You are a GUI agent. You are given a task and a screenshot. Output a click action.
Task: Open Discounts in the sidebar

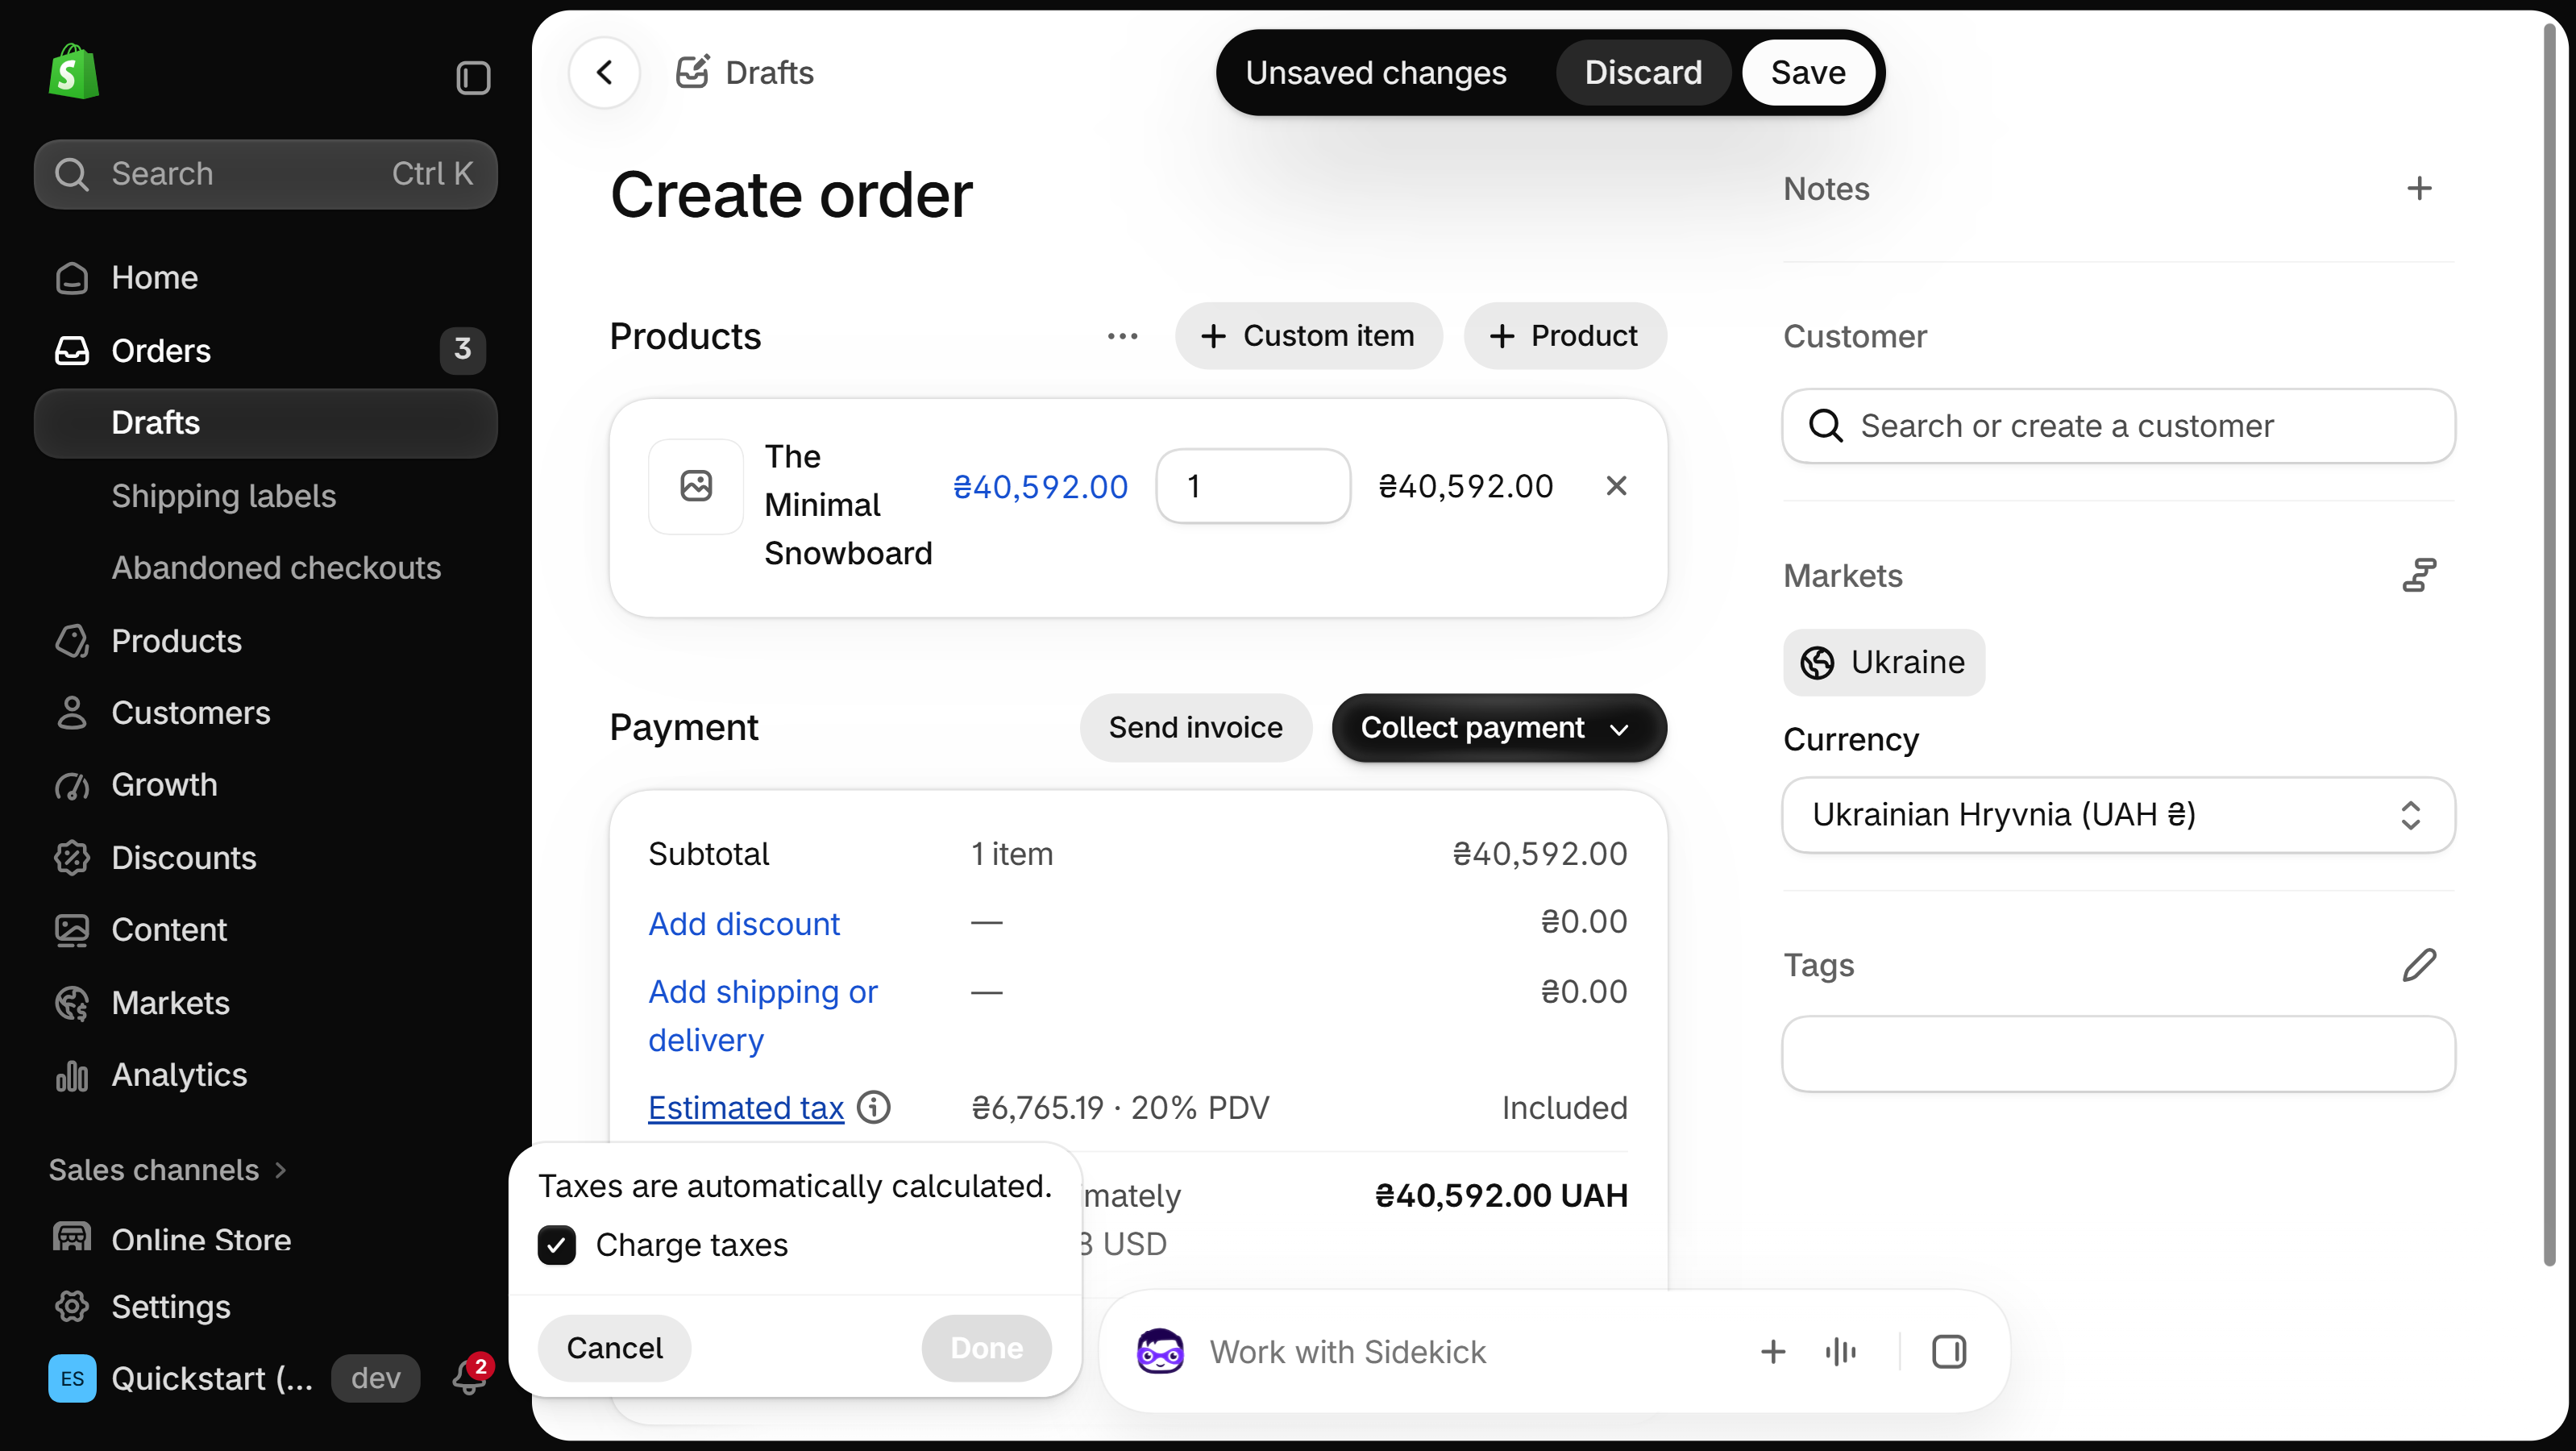click(x=265, y=857)
